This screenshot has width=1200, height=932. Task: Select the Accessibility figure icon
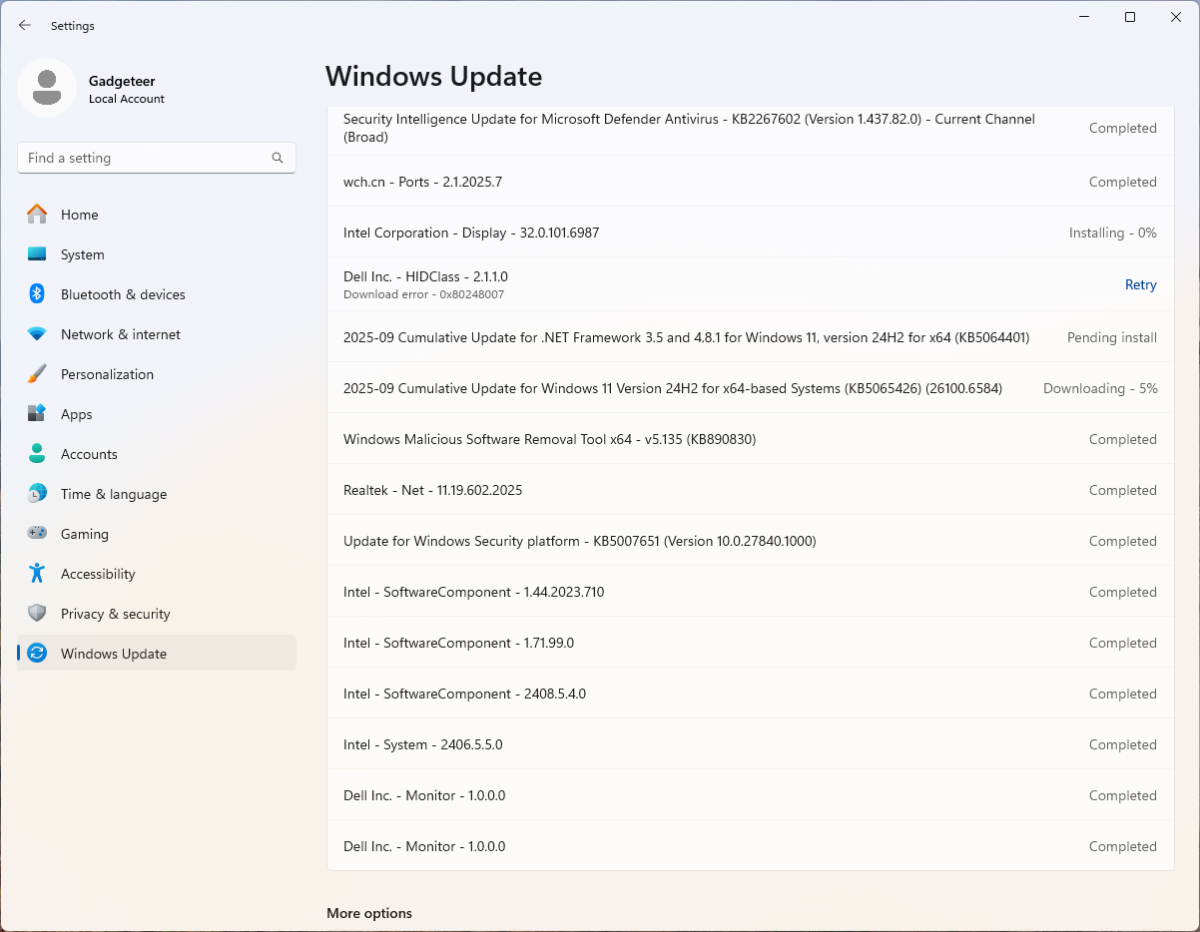click(x=37, y=574)
